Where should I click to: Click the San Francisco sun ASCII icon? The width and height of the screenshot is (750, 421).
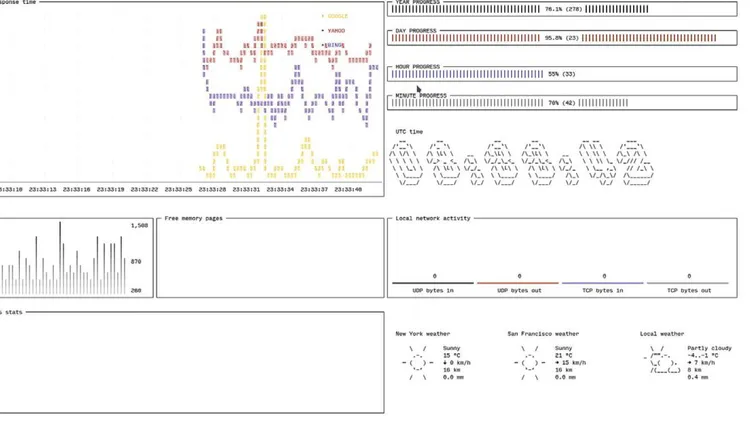coord(529,363)
